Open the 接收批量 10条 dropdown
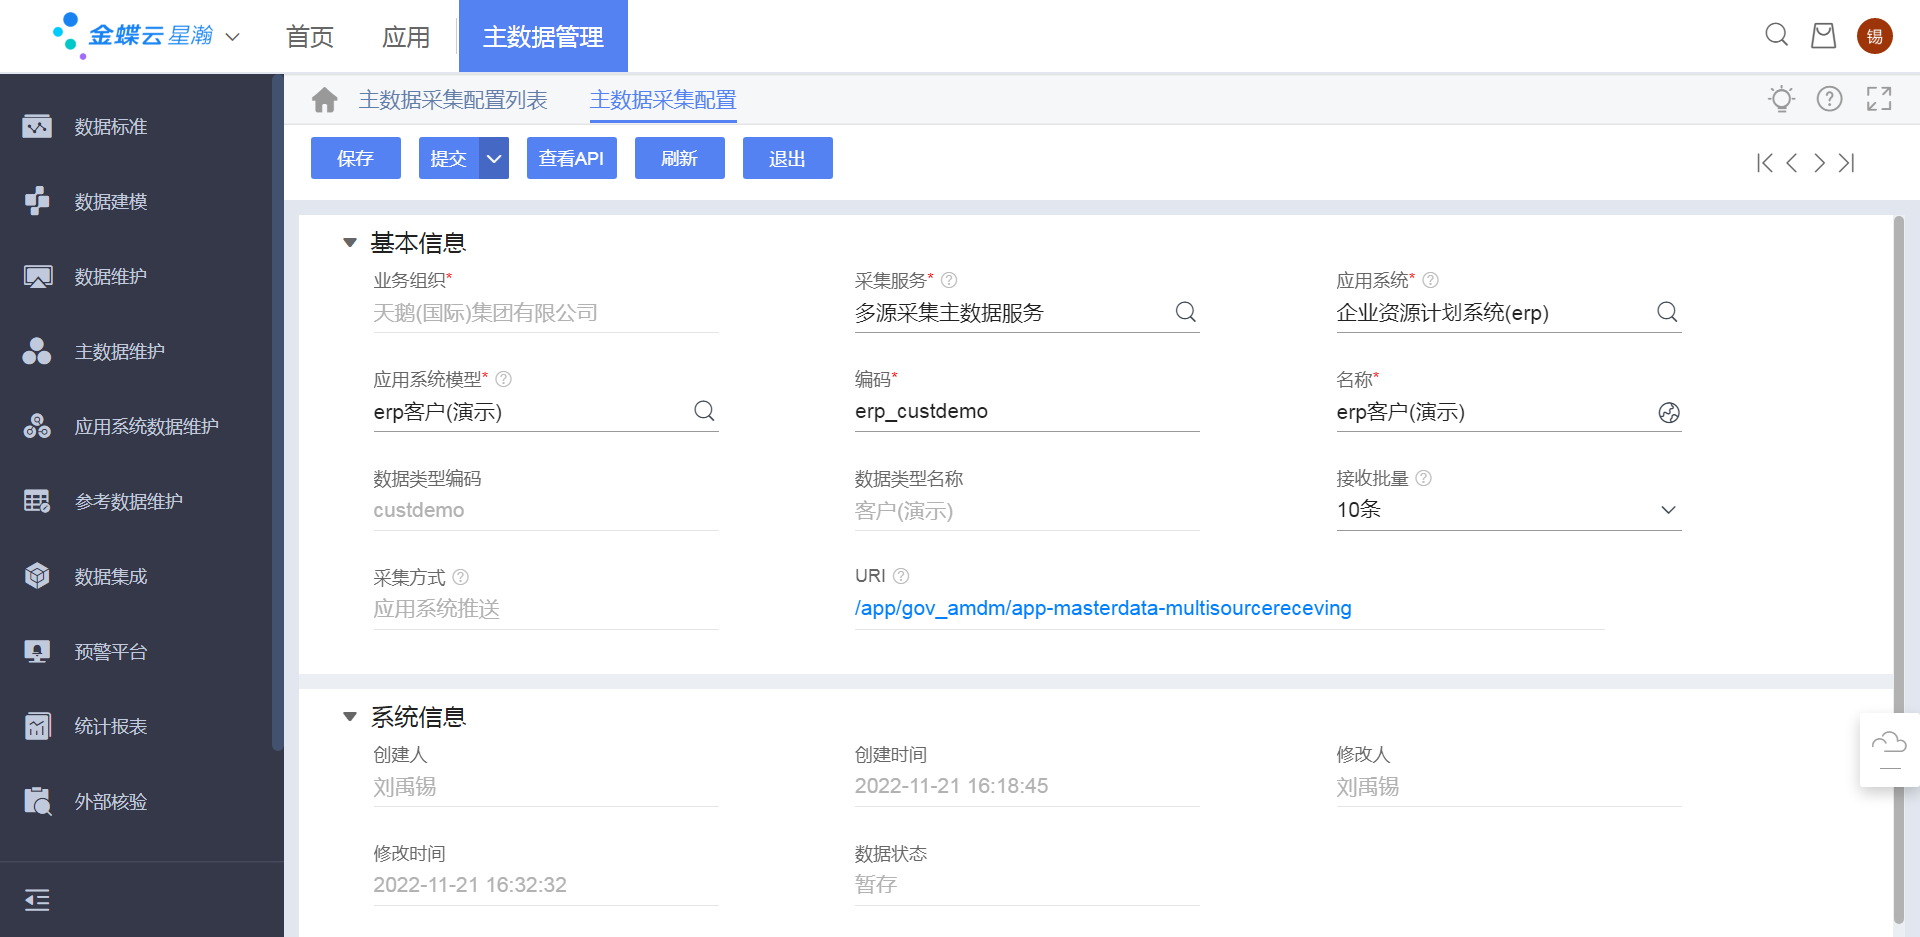Image resolution: width=1920 pixels, height=937 pixels. point(1509,510)
